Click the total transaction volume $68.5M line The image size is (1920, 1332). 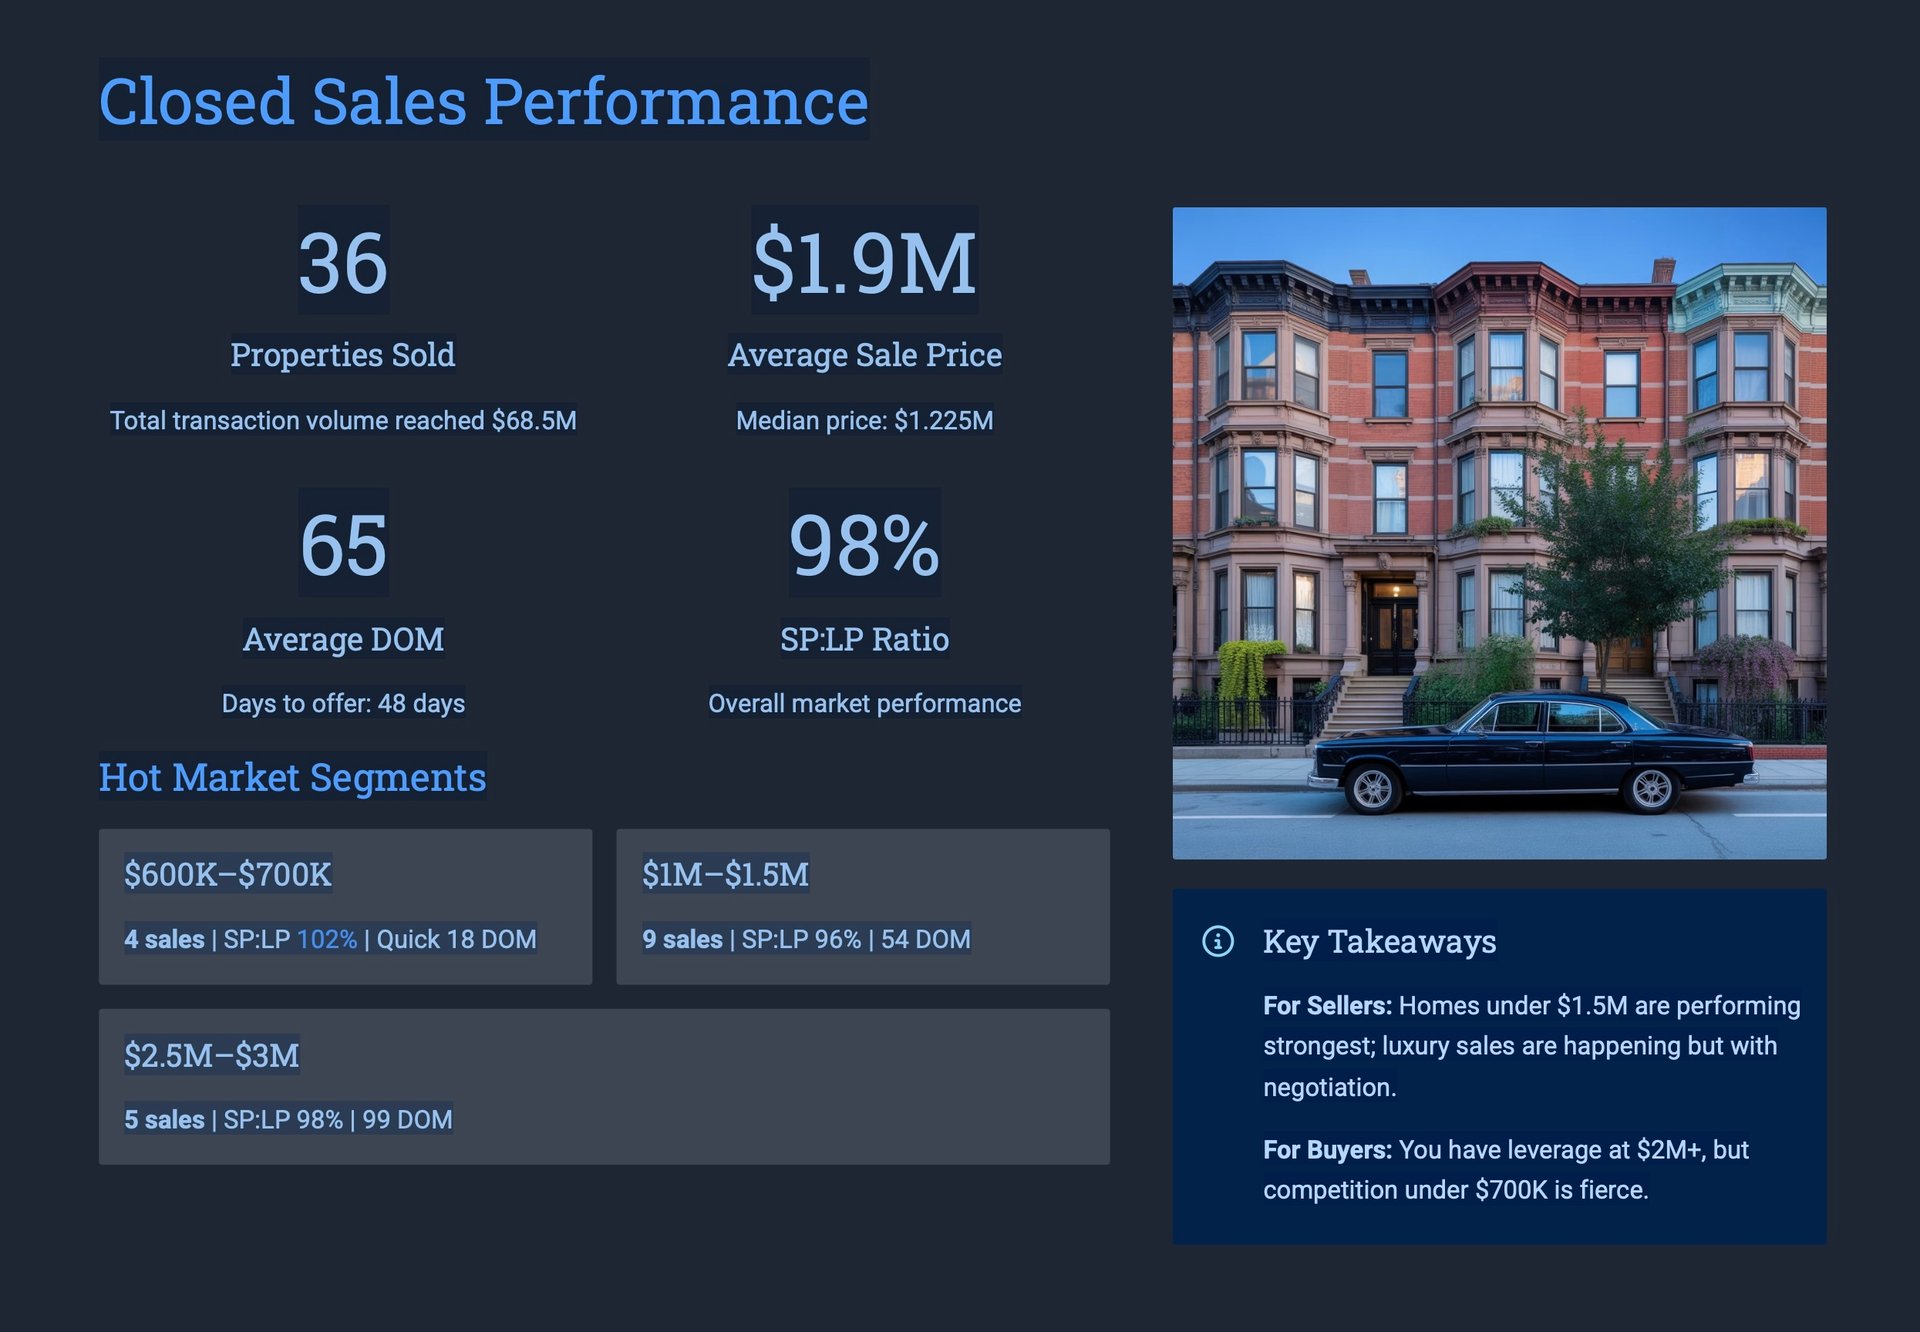[343, 420]
